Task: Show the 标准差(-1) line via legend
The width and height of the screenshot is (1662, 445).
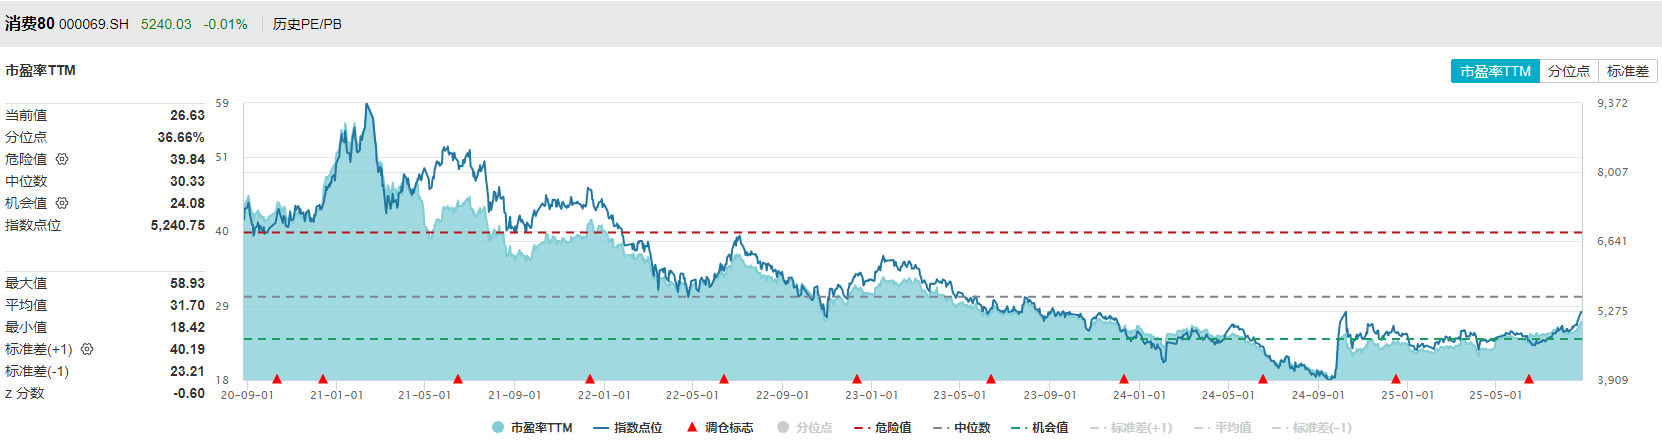Action: (x=1312, y=427)
